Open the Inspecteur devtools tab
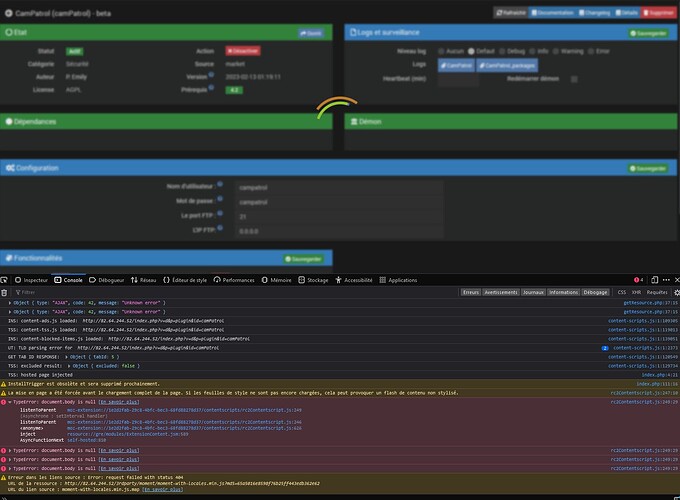 31,280
